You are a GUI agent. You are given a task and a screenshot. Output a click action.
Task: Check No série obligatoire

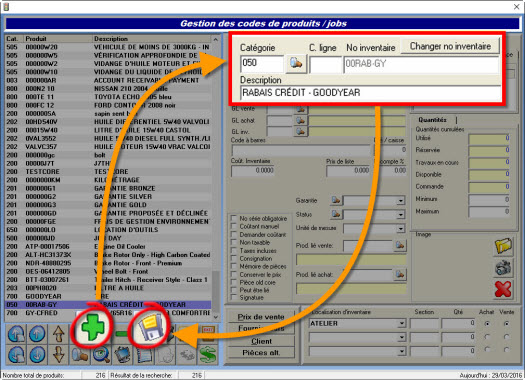point(234,218)
